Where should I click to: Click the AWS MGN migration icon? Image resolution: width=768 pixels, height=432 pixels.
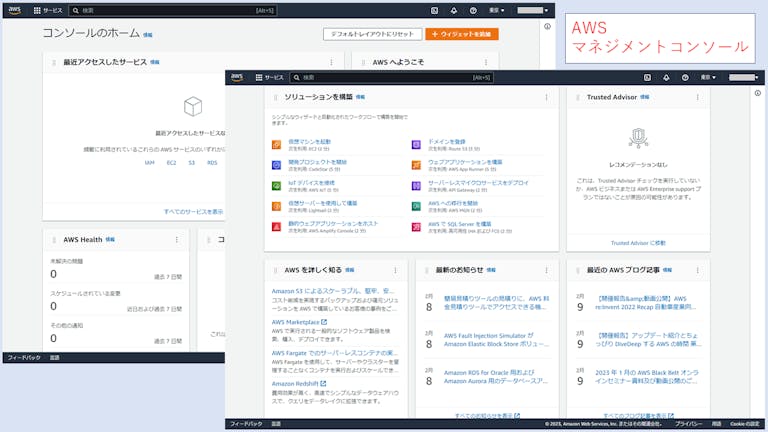(416, 206)
